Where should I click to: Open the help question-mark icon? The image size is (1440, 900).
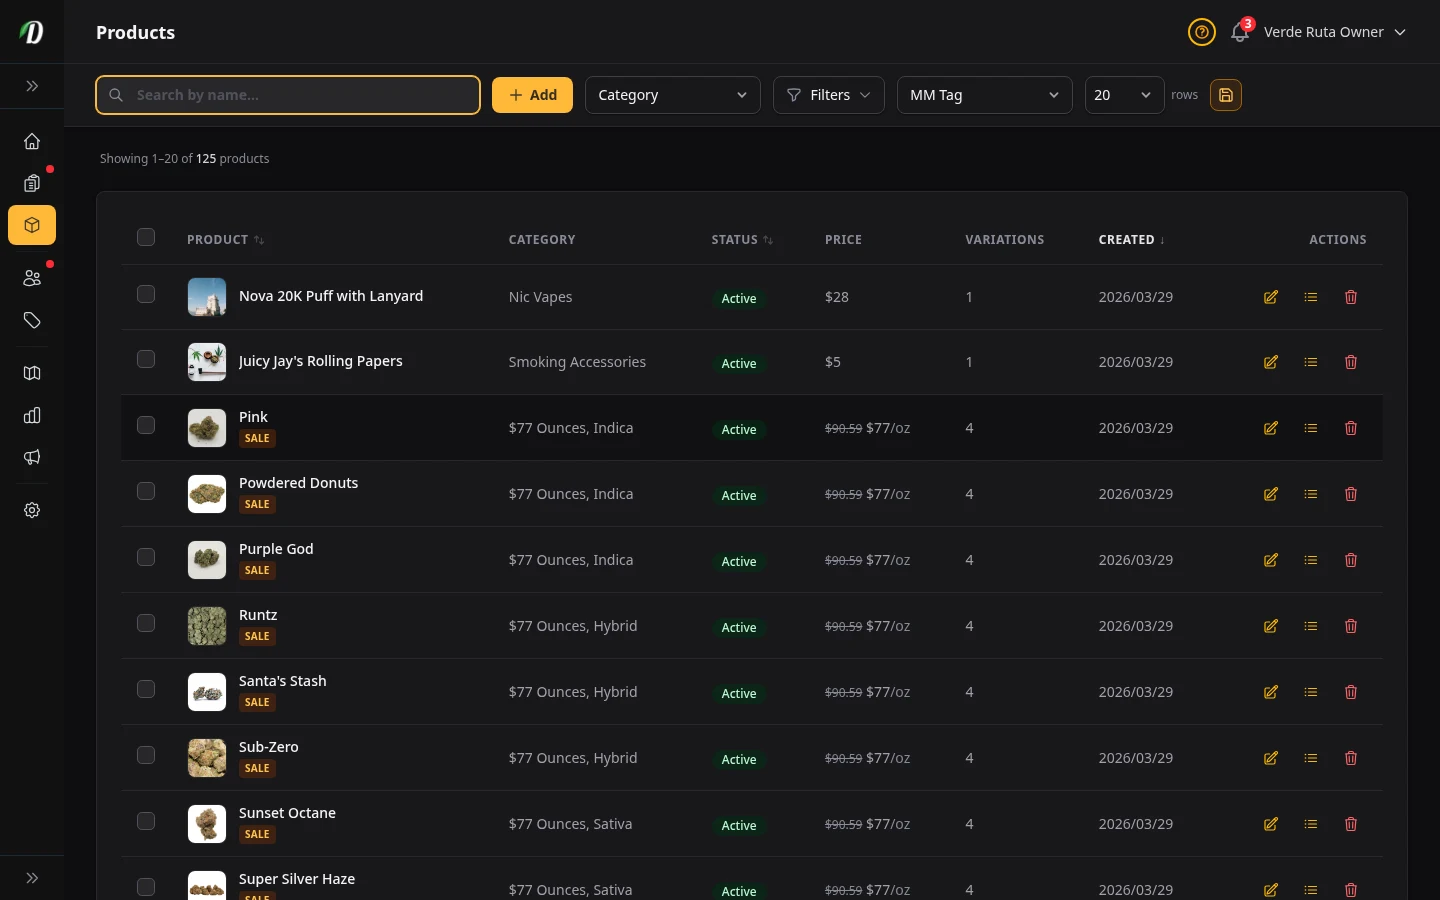coord(1201,32)
